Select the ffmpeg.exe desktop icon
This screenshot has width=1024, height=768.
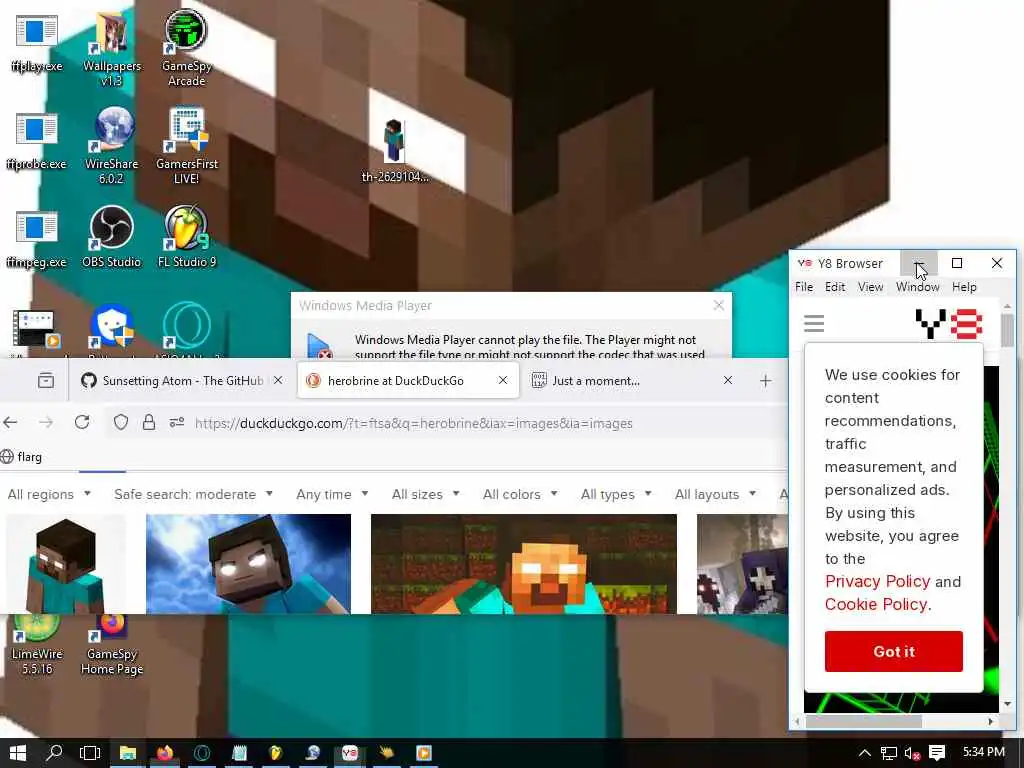click(36, 239)
